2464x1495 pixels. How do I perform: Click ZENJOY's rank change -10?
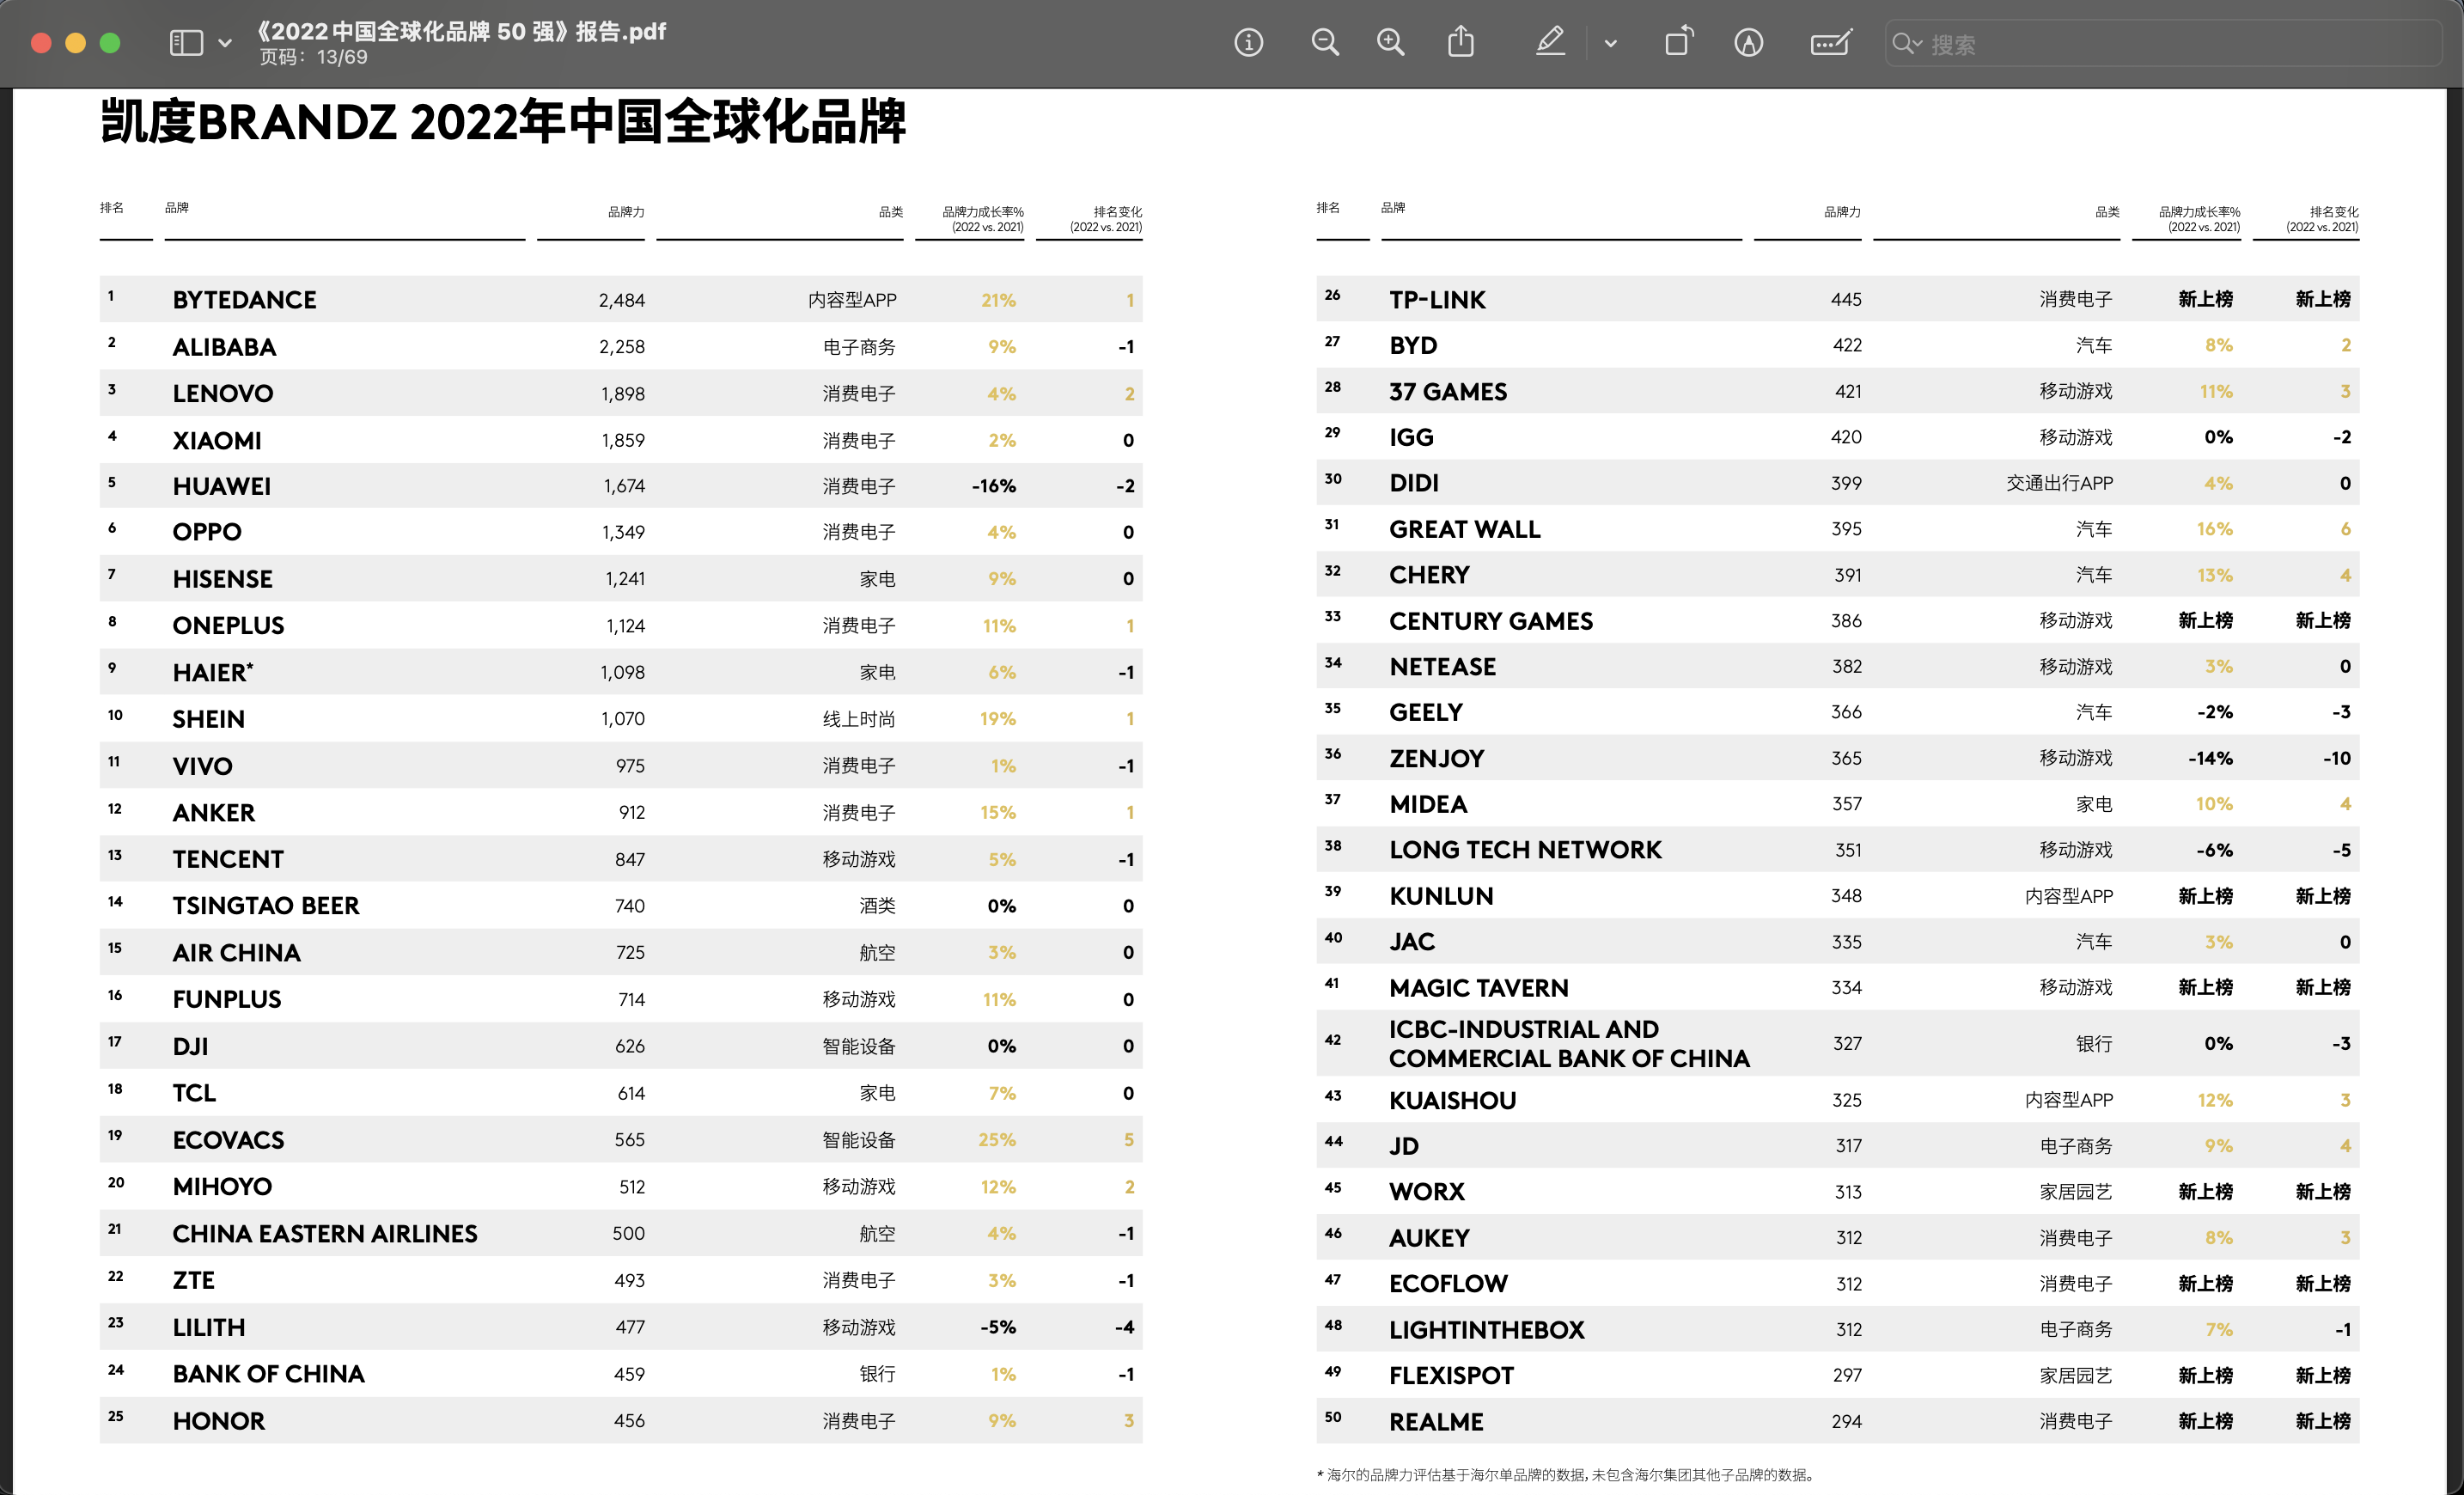pyautogui.click(x=2336, y=758)
